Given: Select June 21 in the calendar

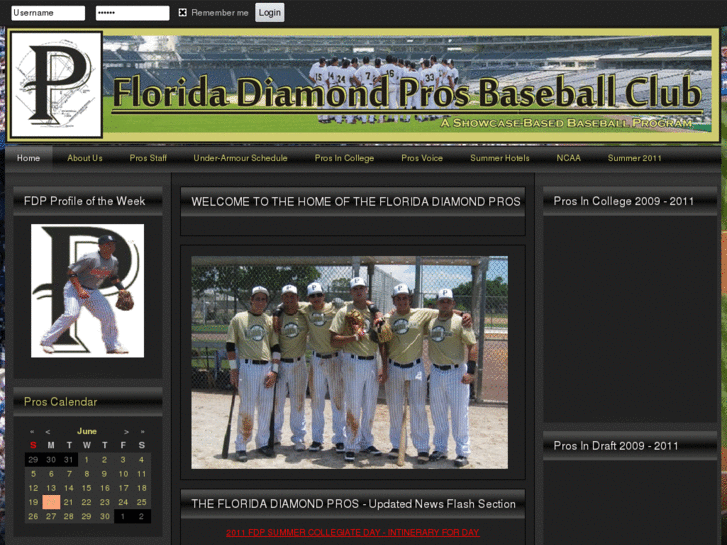Looking at the screenshot, I should tap(69, 502).
